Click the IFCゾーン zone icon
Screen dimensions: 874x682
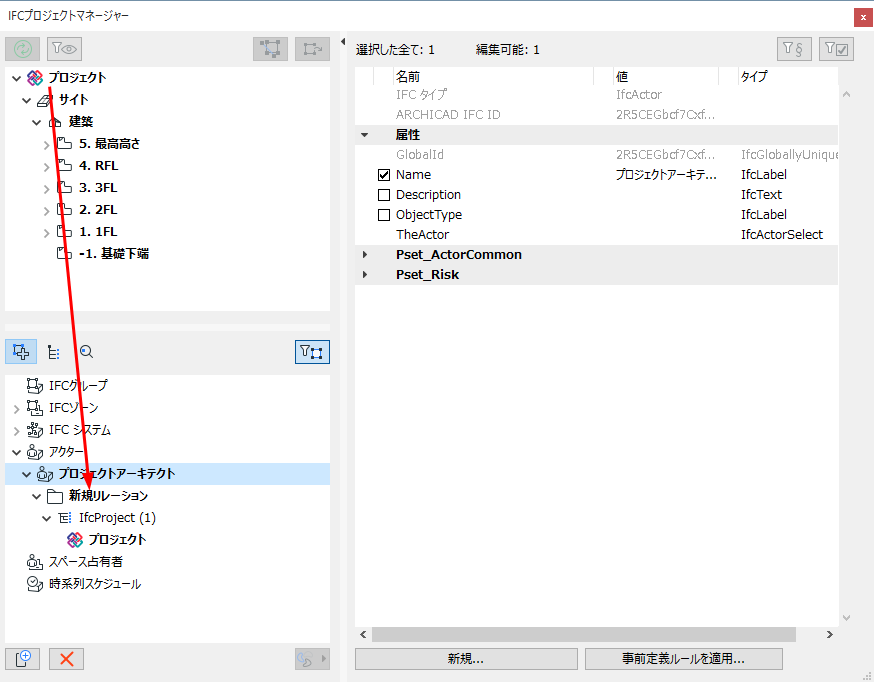(35, 408)
